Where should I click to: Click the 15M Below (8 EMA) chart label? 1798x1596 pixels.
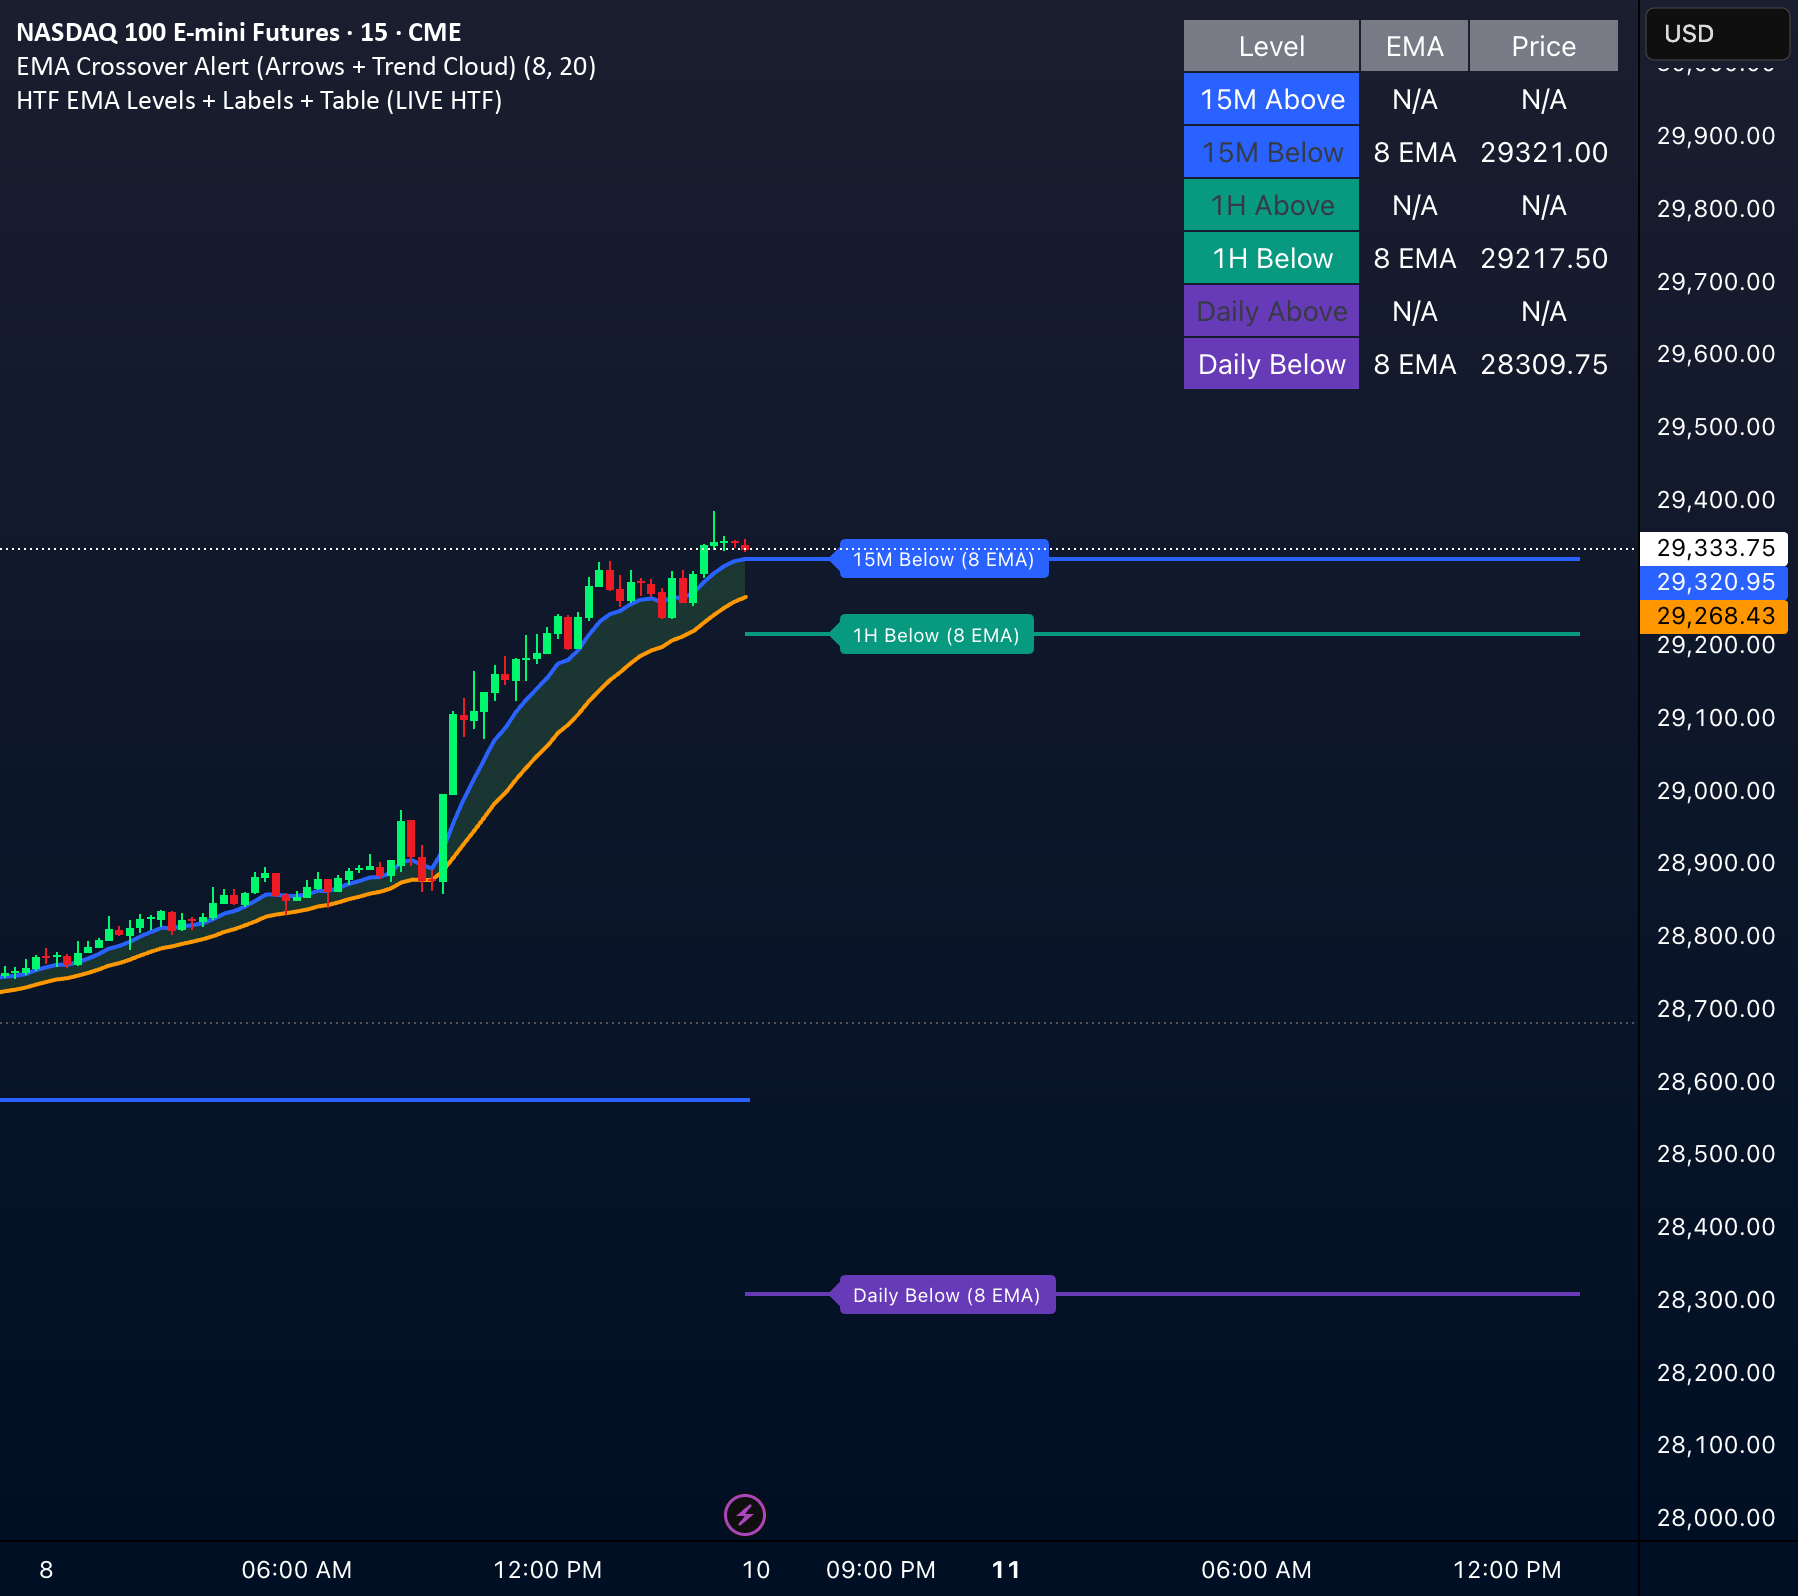click(x=943, y=559)
